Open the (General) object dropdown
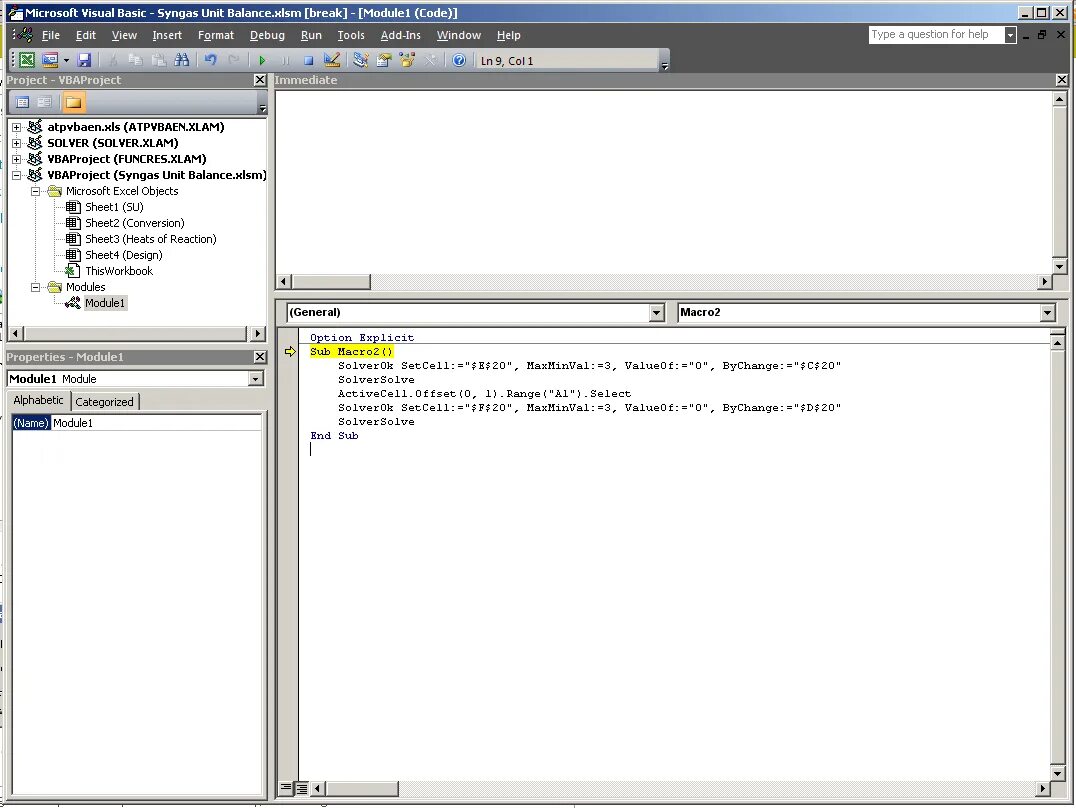 tap(656, 312)
